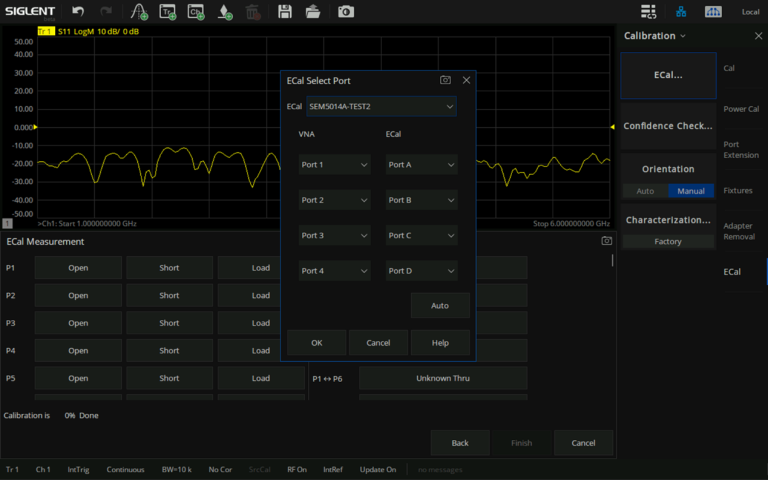The height and width of the screenshot is (480, 768).
Task: Click the add marker icon
Action: (225, 12)
